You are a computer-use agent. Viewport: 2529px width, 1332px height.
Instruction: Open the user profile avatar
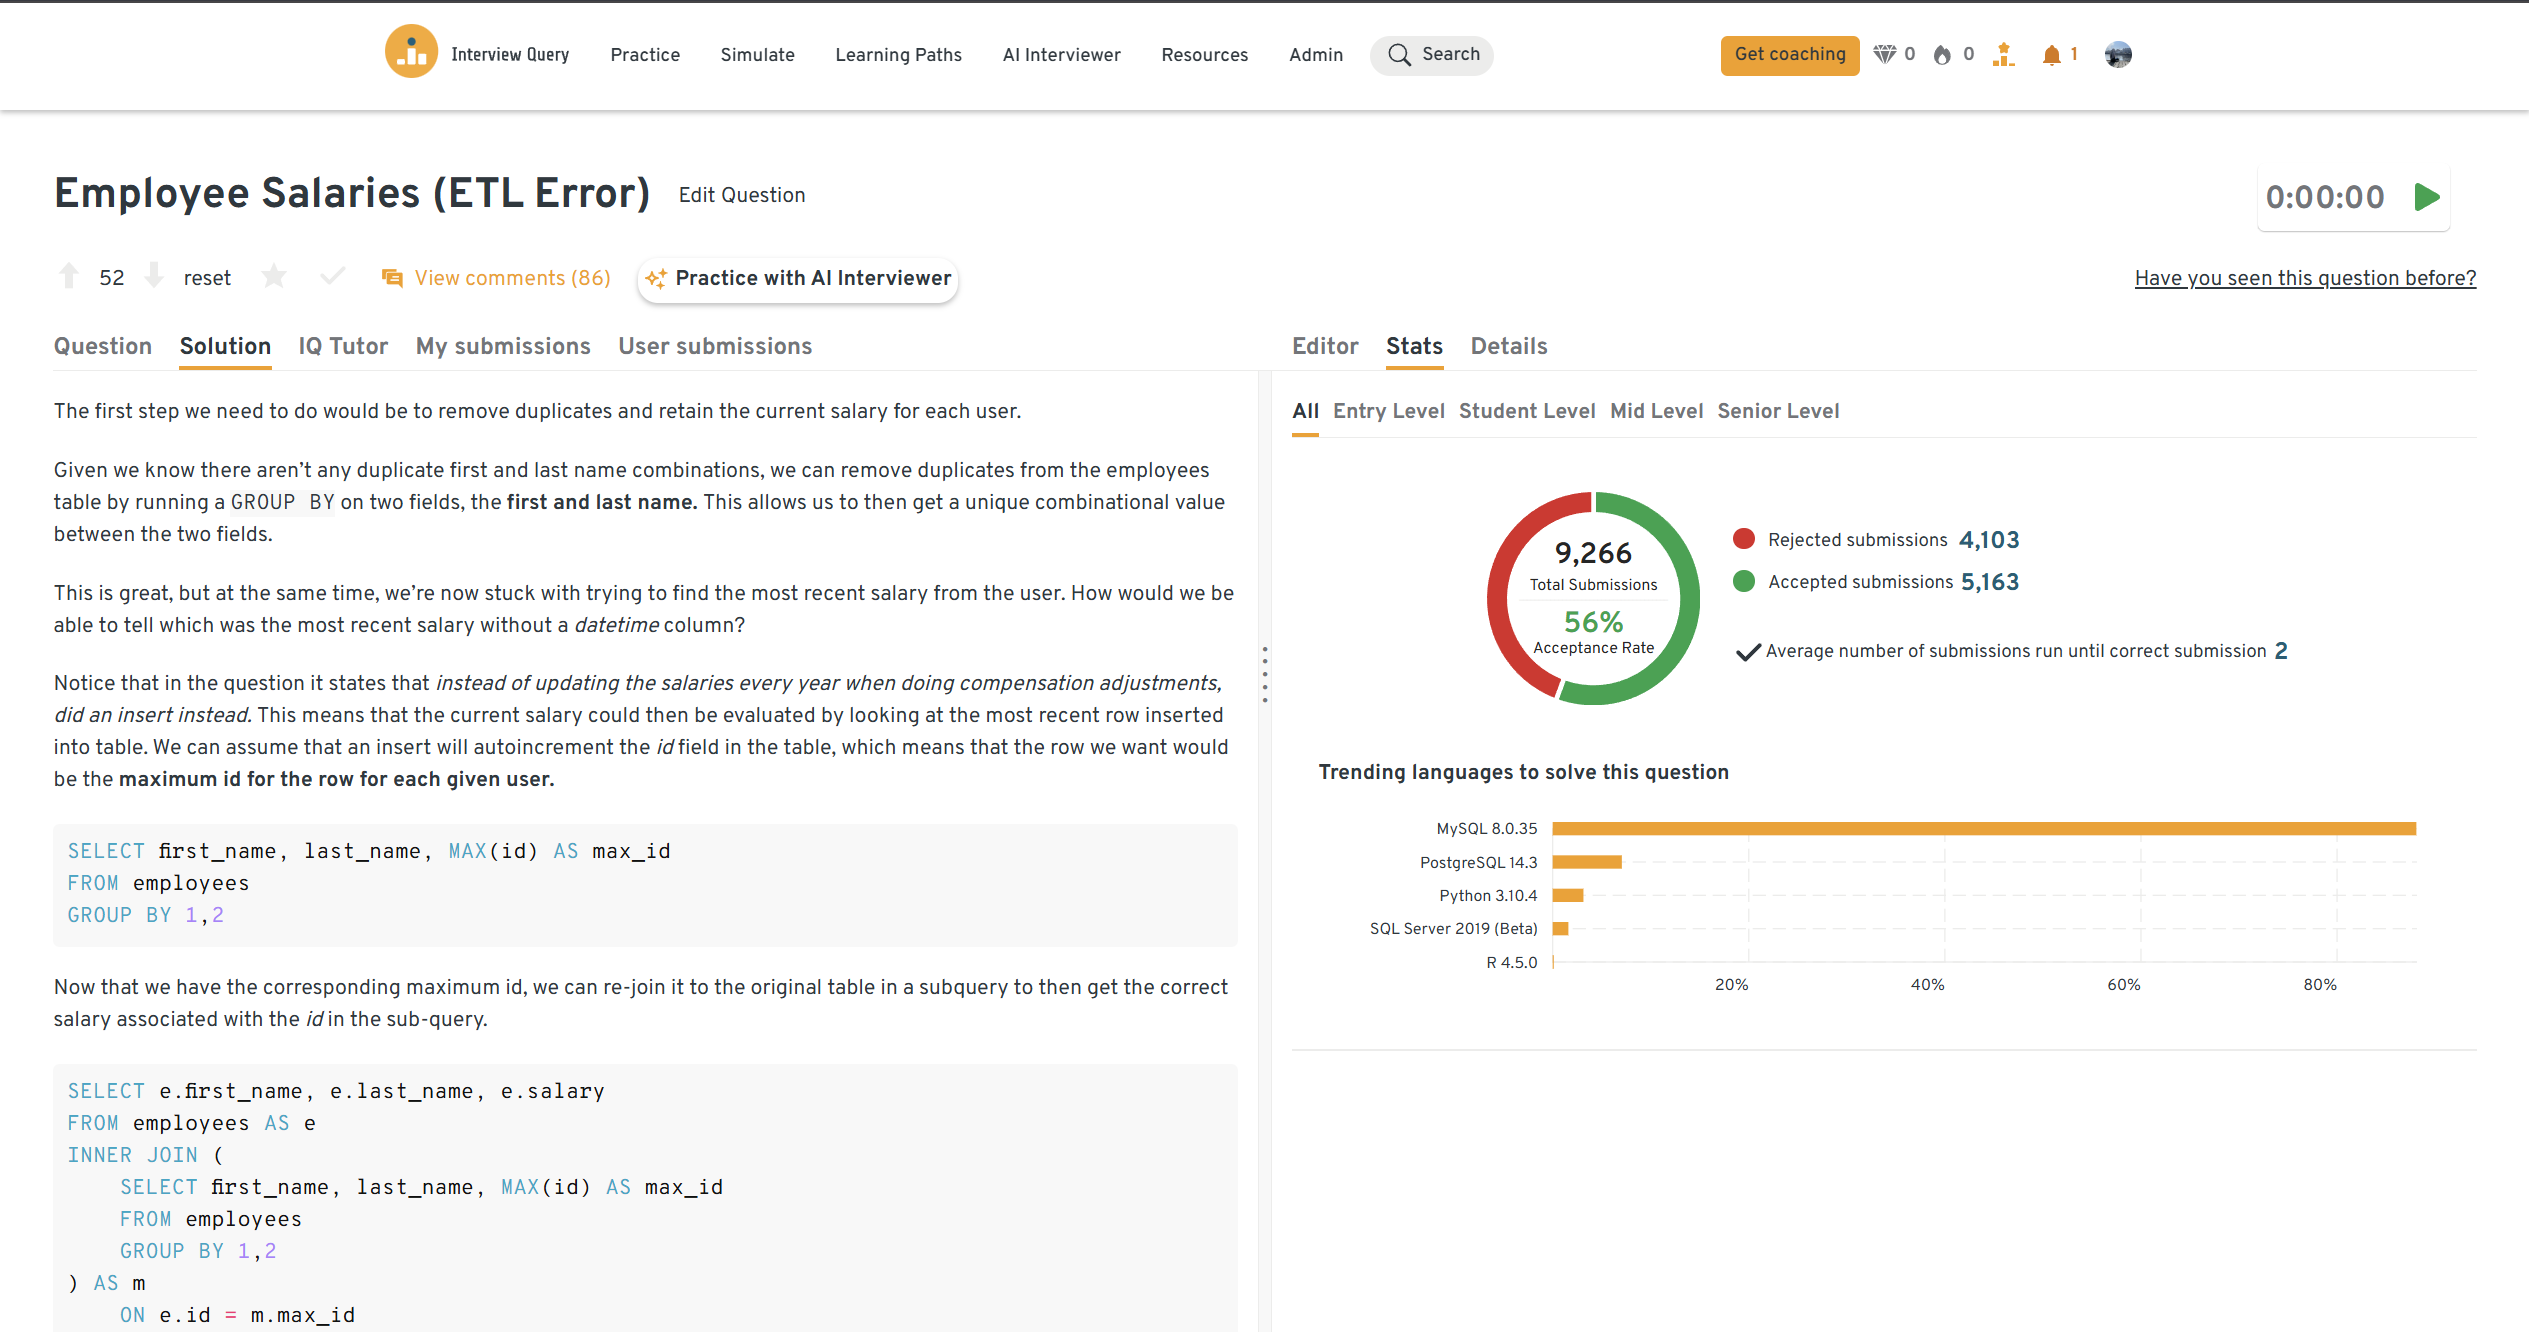[x=2117, y=55]
